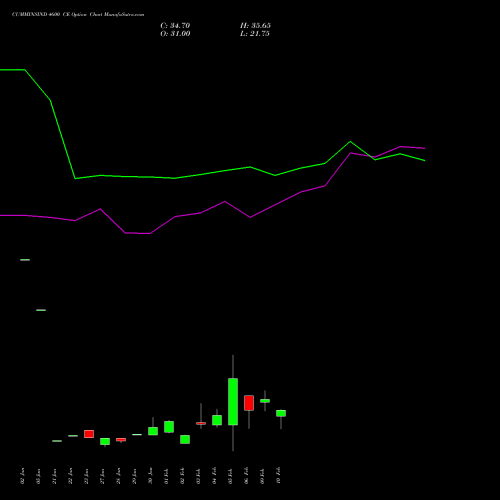
Task: Select the green candle for 01 Feb
Action: [169, 427]
